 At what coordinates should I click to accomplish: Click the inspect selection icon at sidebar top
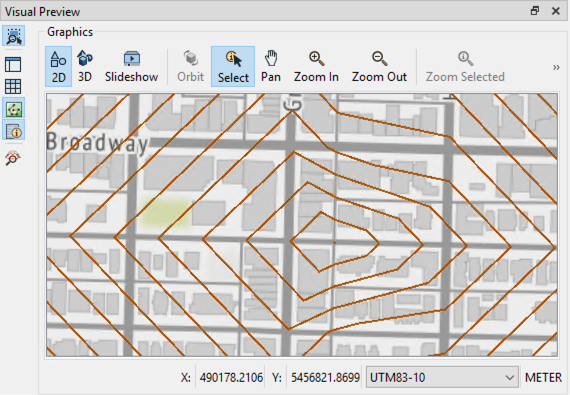(x=14, y=36)
